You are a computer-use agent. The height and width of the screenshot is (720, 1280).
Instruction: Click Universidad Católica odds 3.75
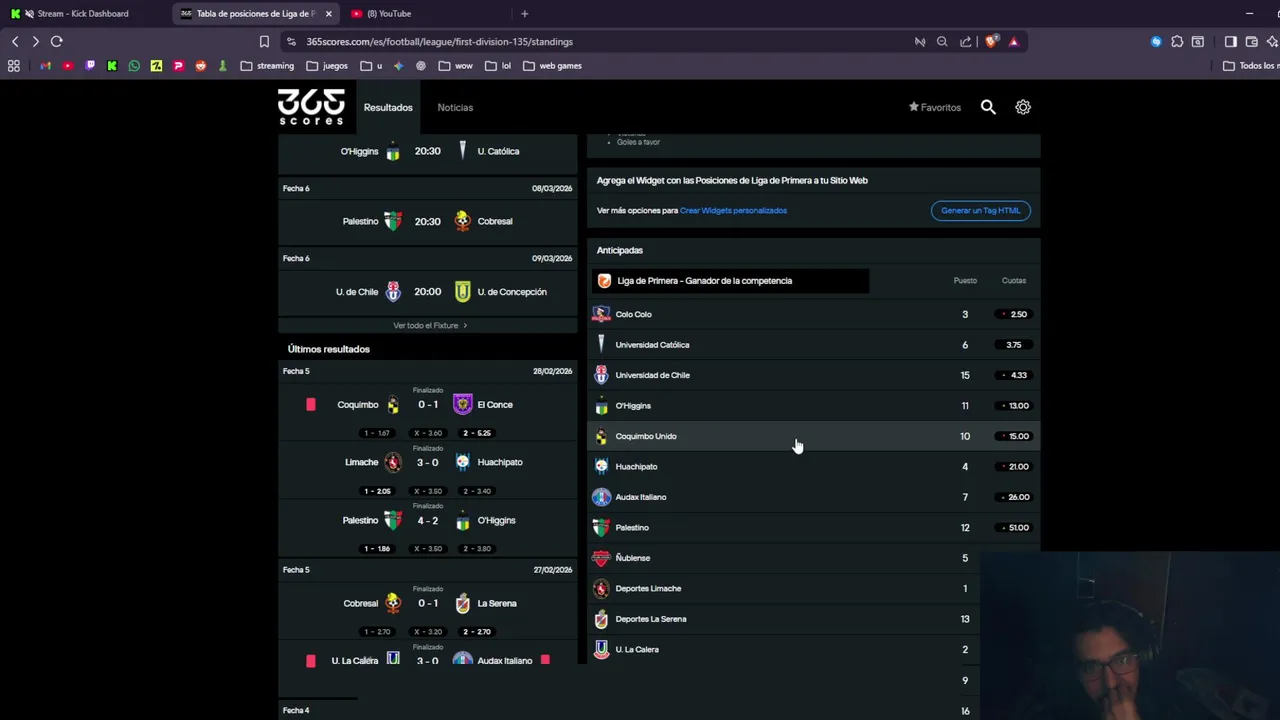coord(1013,345)
